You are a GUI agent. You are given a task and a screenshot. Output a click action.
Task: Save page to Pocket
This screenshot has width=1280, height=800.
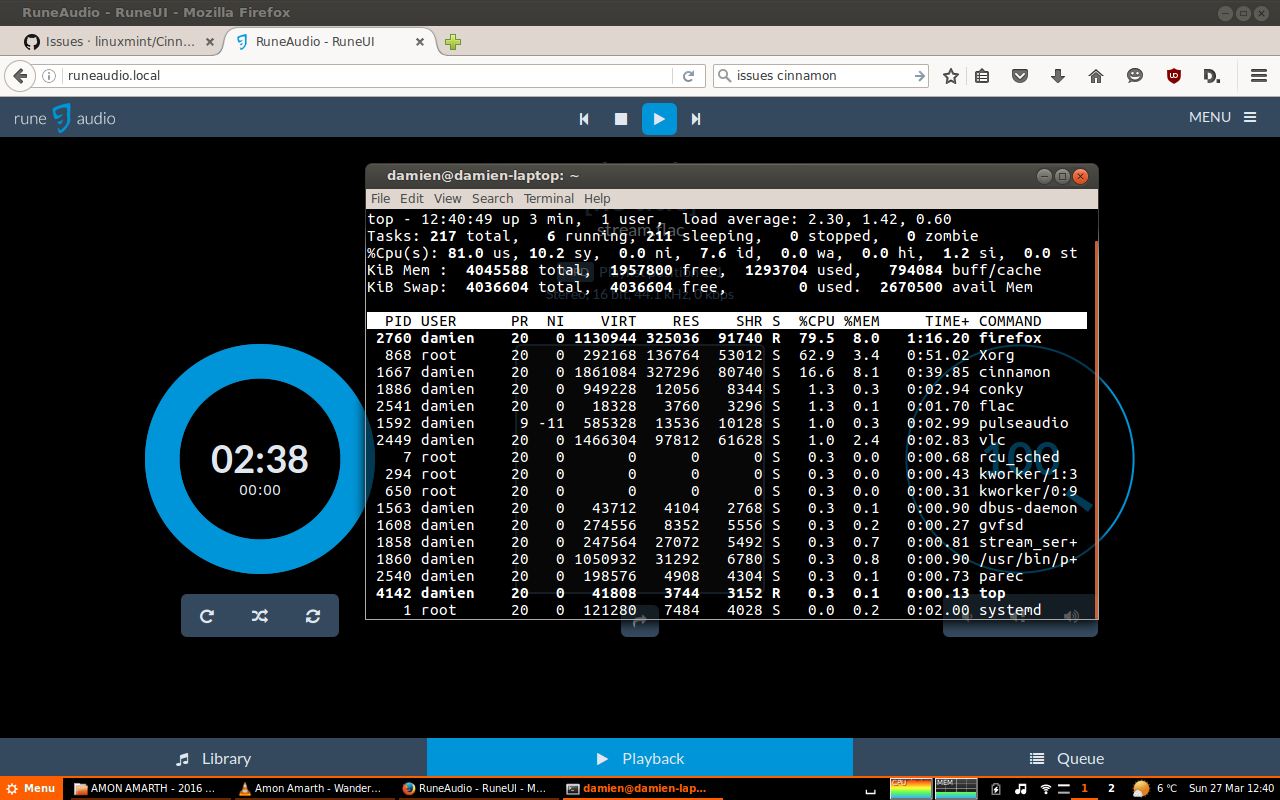(x=1020, y=76)
